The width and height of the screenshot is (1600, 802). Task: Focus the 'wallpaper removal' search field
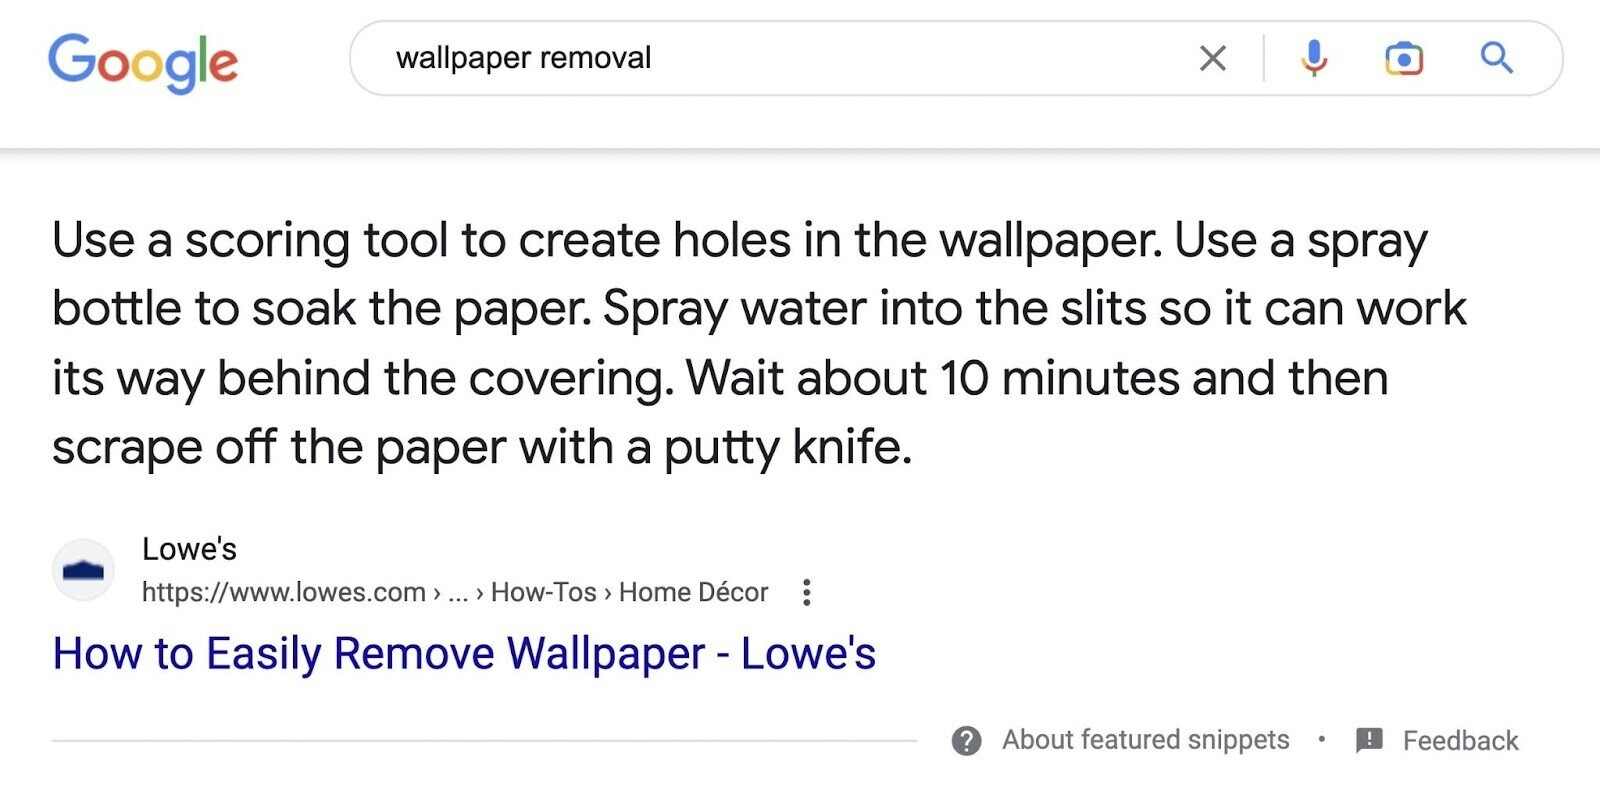780,58
